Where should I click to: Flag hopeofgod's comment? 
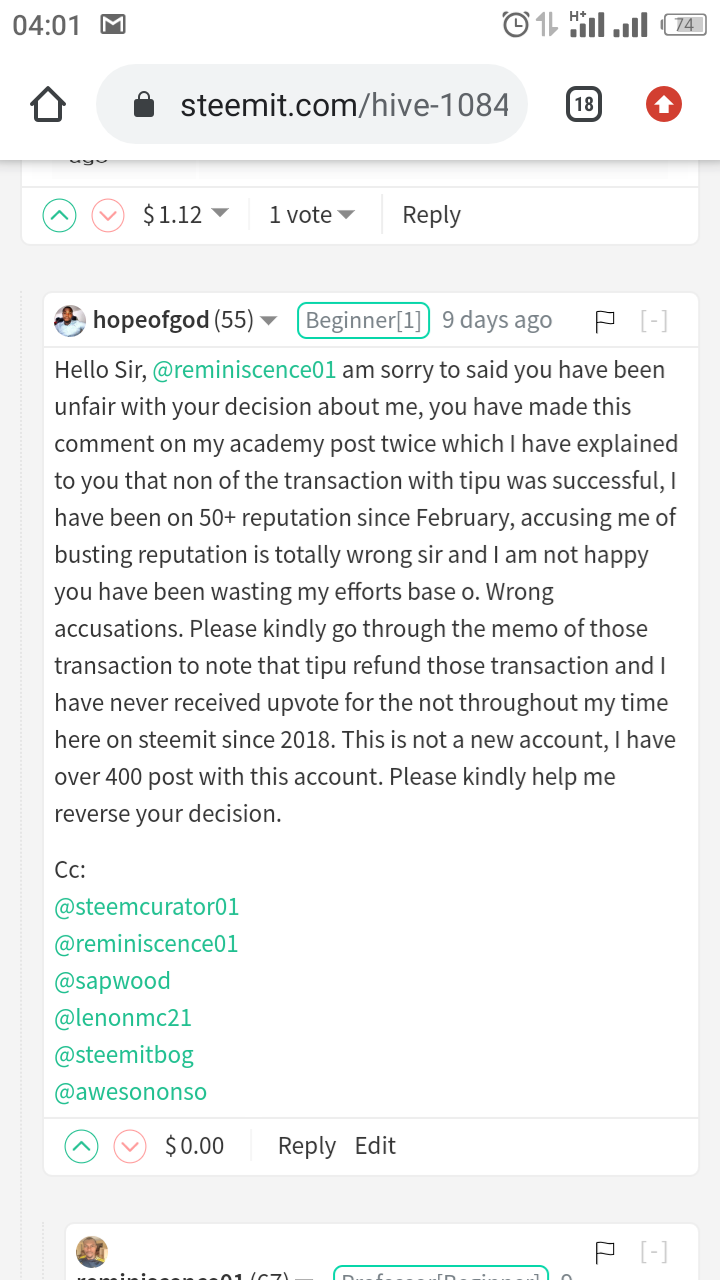coord(605,321)
